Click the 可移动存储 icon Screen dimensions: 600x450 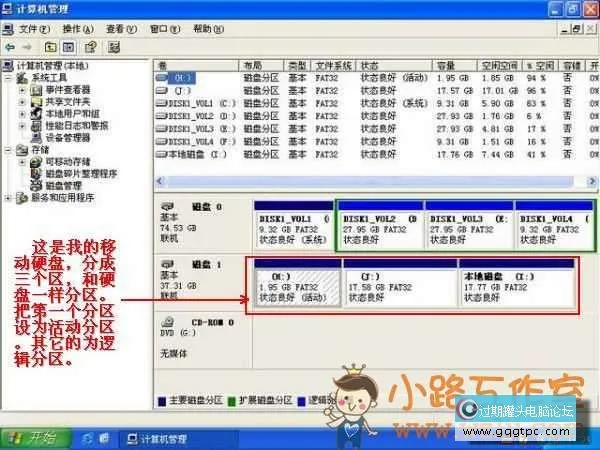(36, 162)
